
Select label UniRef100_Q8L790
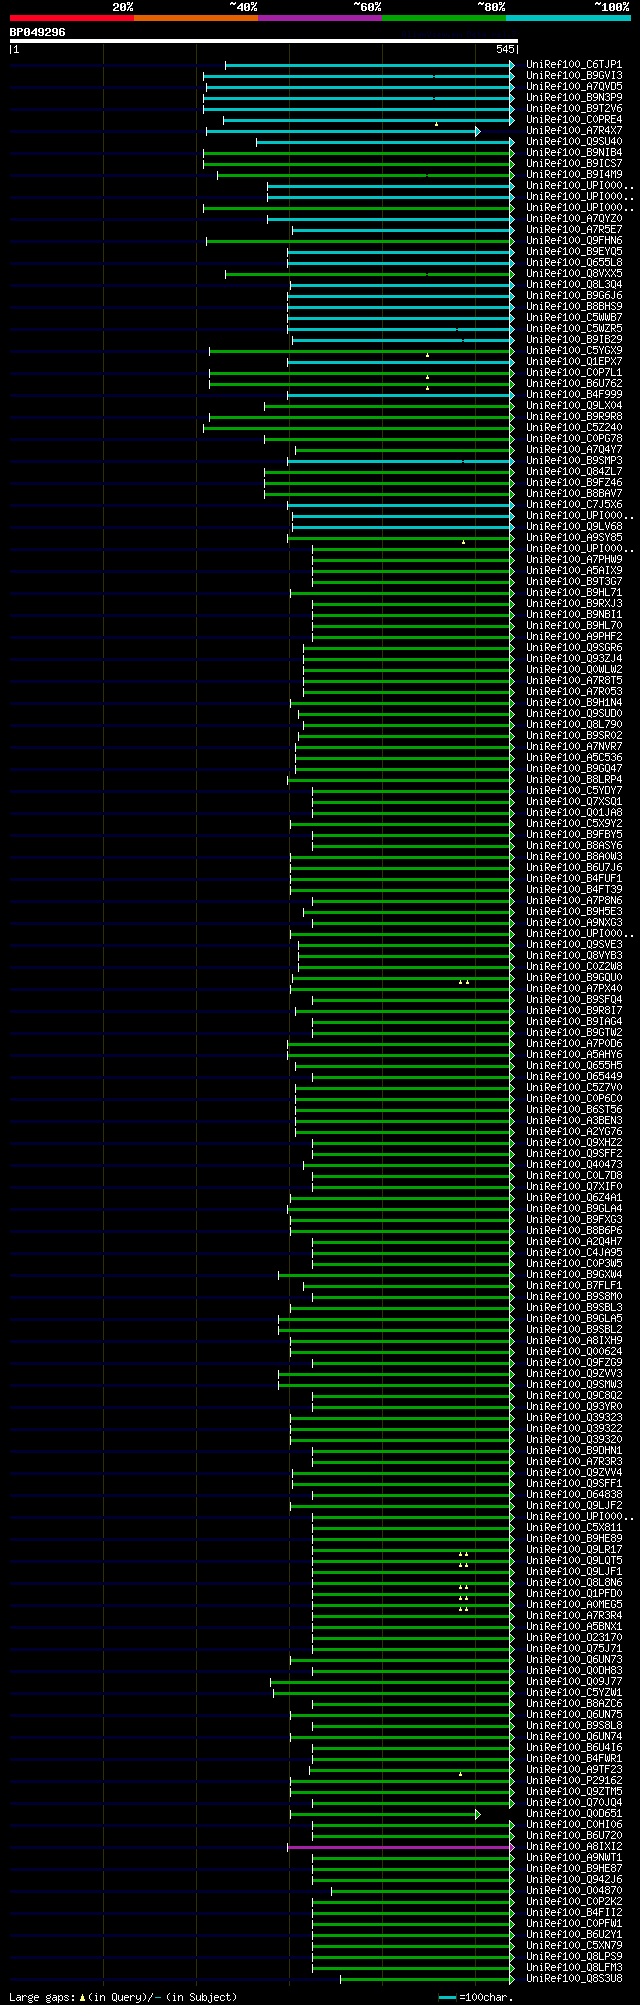[574, 725]
